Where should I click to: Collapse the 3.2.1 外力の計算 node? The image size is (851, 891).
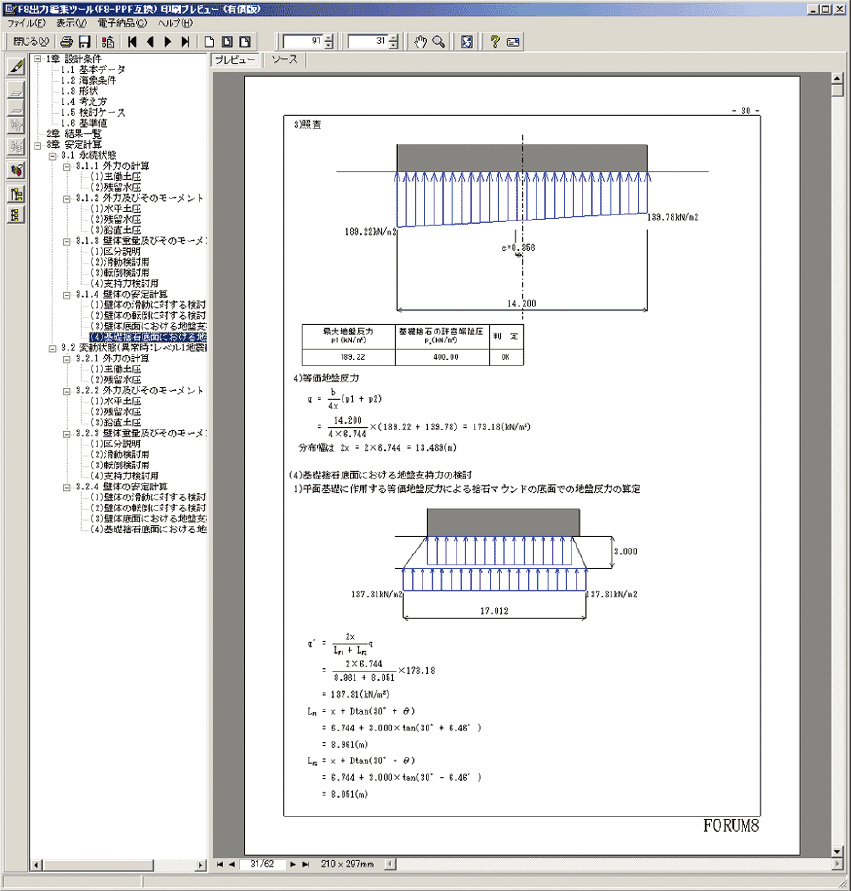coord(67,359)
